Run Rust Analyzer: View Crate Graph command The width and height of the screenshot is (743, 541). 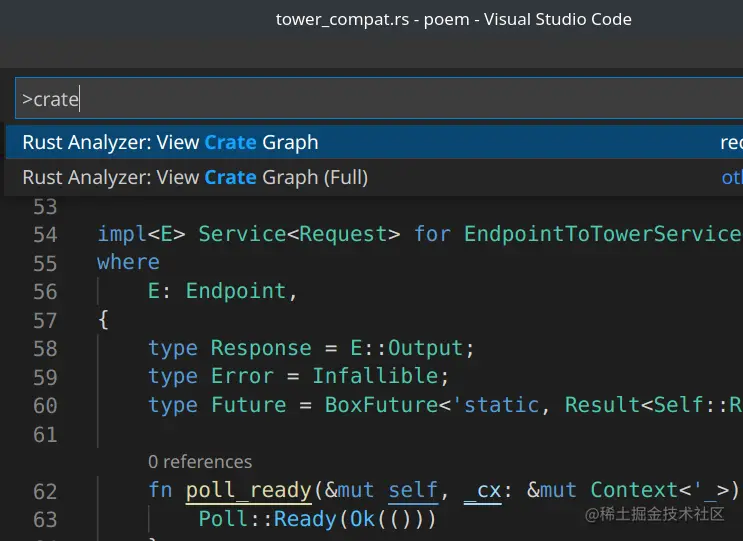pos(170,143)
